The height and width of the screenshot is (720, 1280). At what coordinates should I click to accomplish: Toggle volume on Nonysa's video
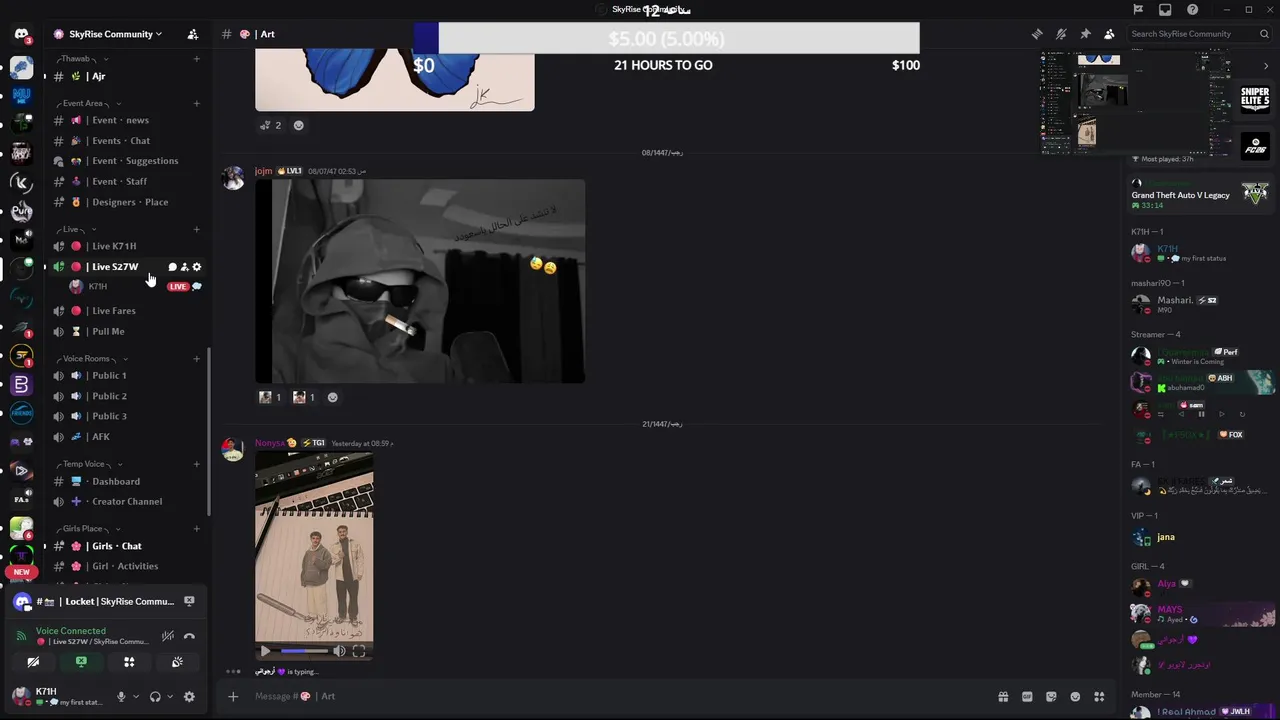[339, 651]
